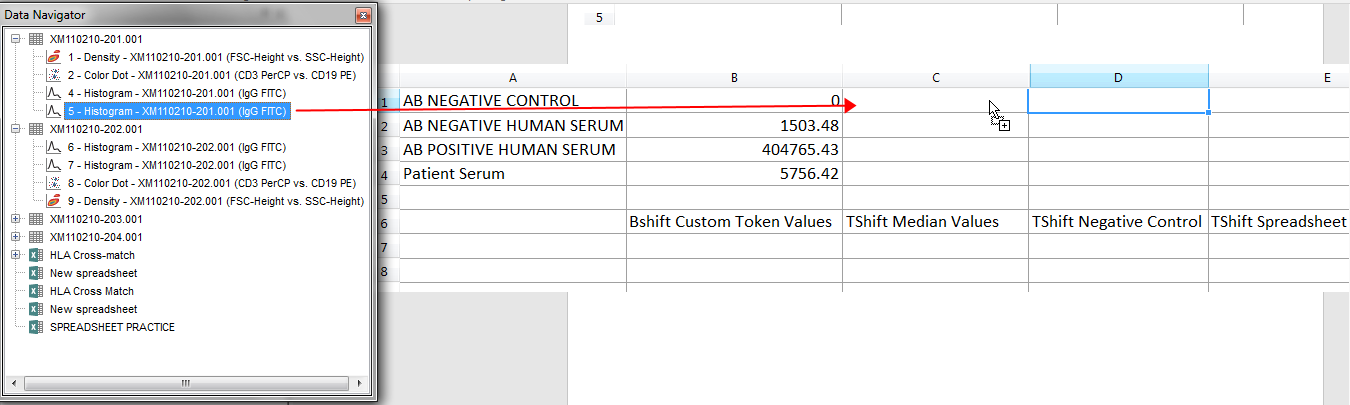Click cell containing 404765.43

[734, 150]
